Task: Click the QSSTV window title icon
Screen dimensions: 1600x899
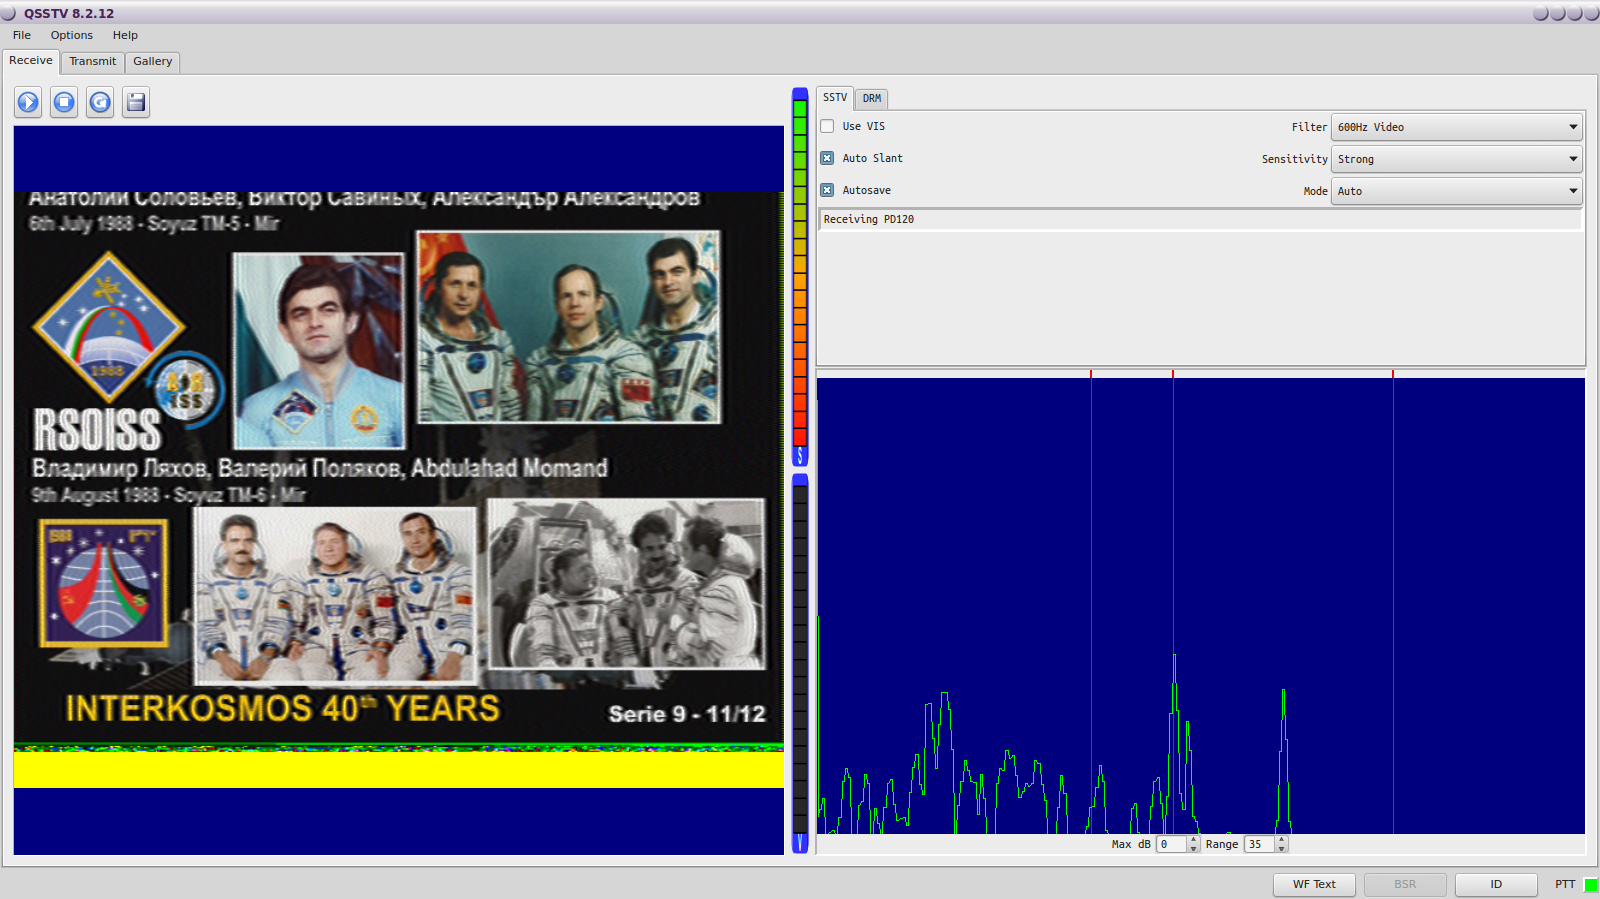Action: pyautogui.click(x=8, y=13)
